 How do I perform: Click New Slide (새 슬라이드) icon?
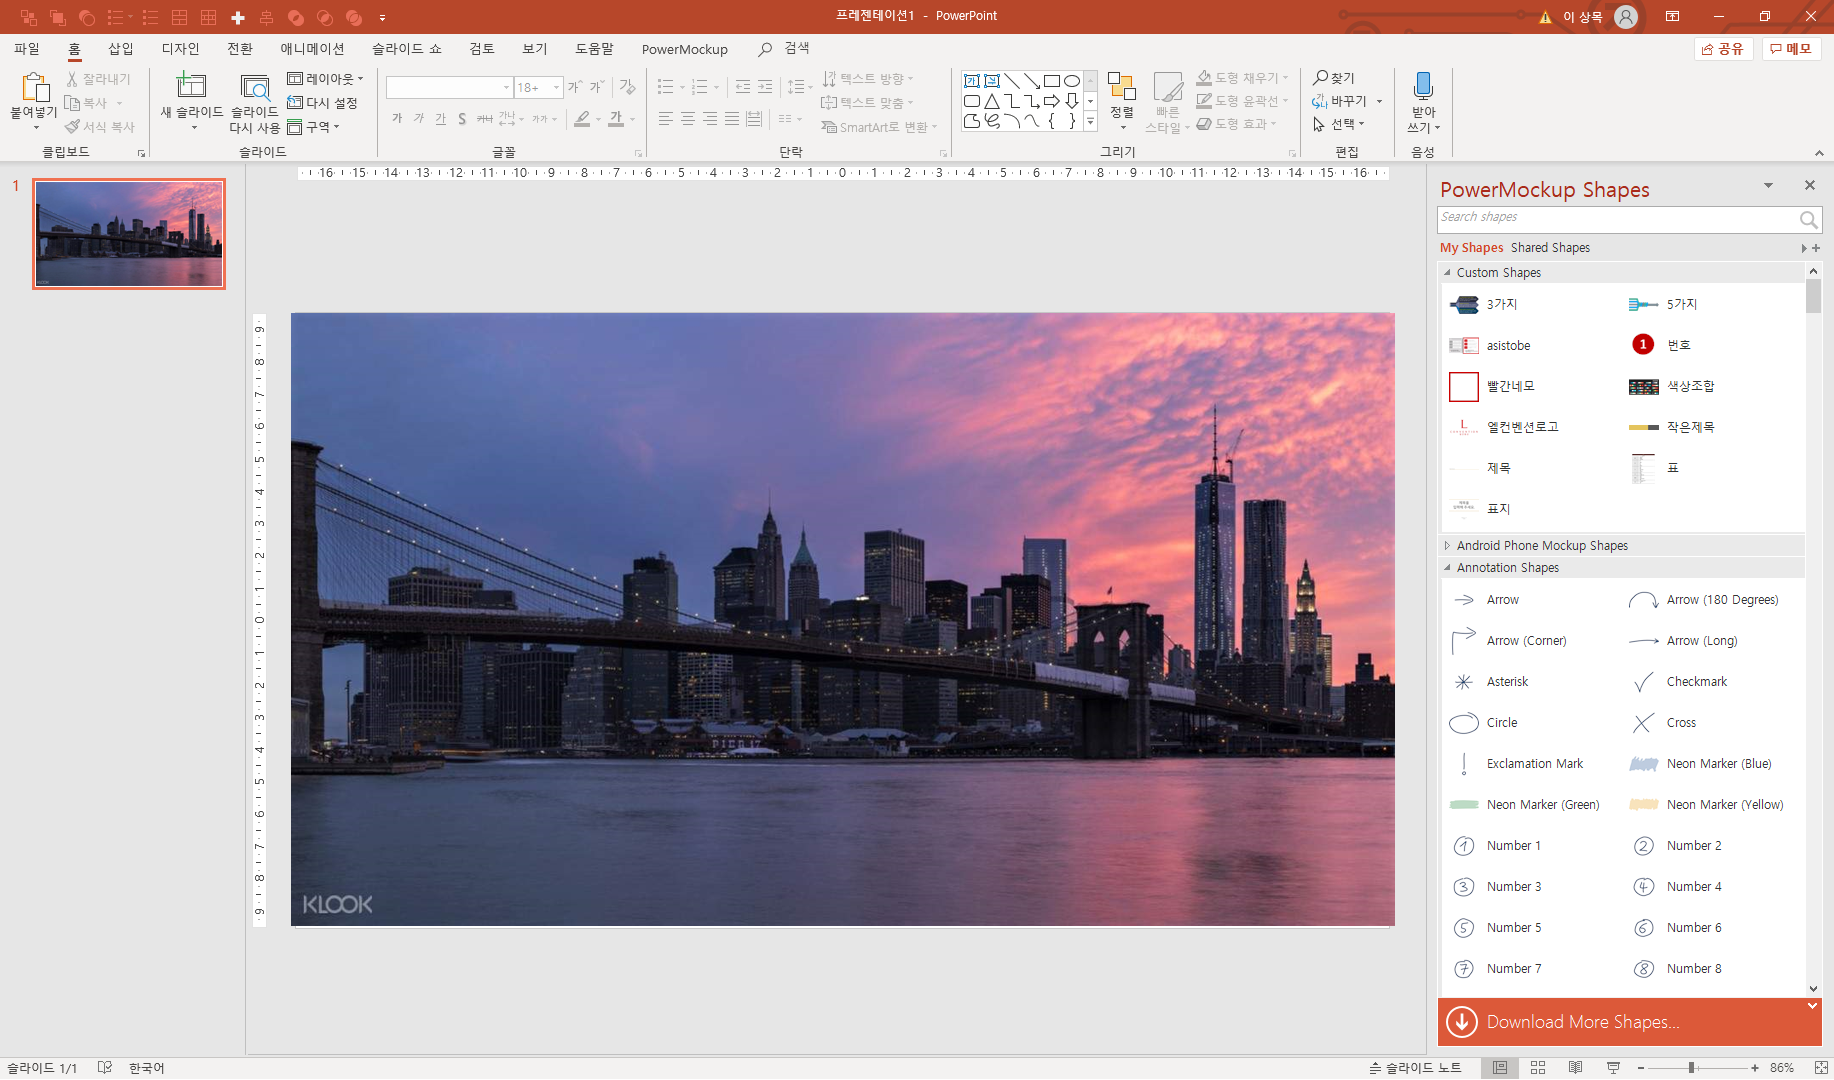(x=191, y=86)
